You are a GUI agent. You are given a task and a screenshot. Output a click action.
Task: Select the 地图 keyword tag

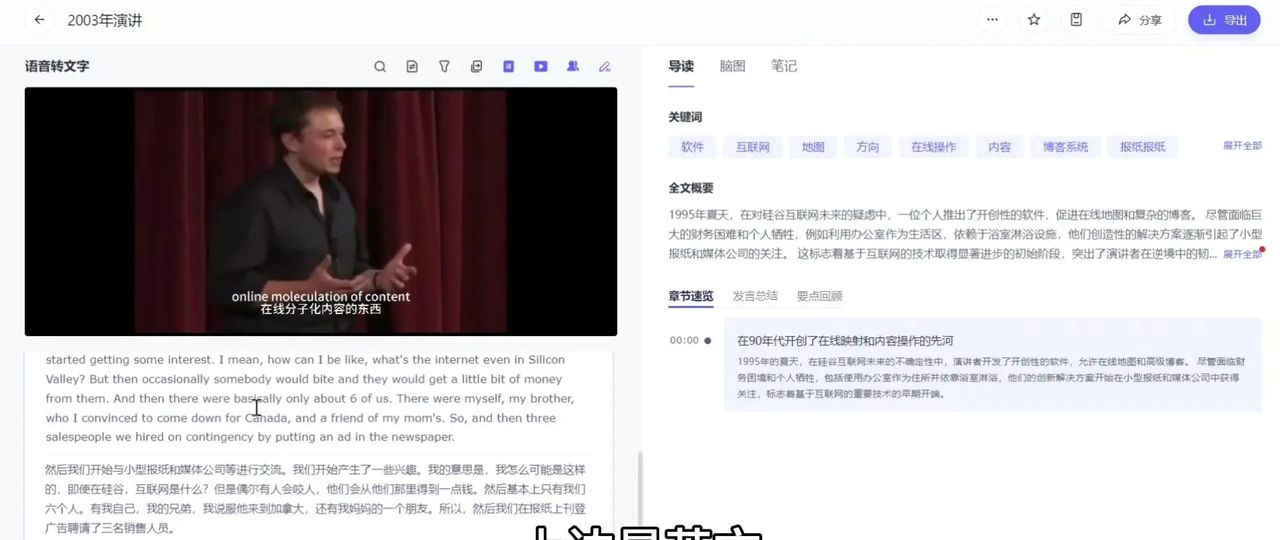tap(813, 147)
